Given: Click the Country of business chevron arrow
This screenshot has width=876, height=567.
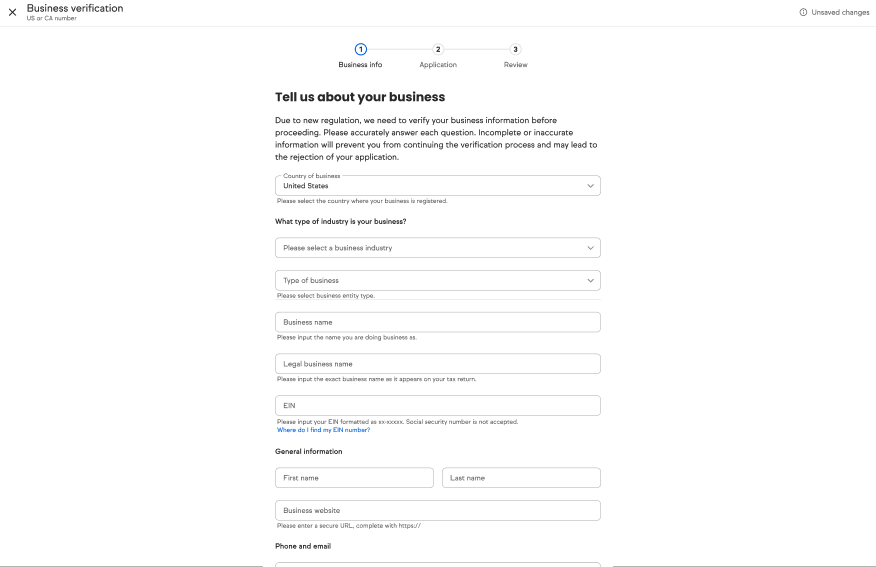Looking at the screenshot, I should 590,186.
